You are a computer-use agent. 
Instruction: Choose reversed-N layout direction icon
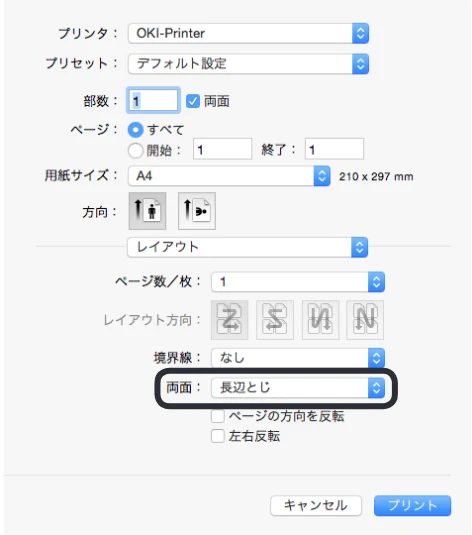320,320
